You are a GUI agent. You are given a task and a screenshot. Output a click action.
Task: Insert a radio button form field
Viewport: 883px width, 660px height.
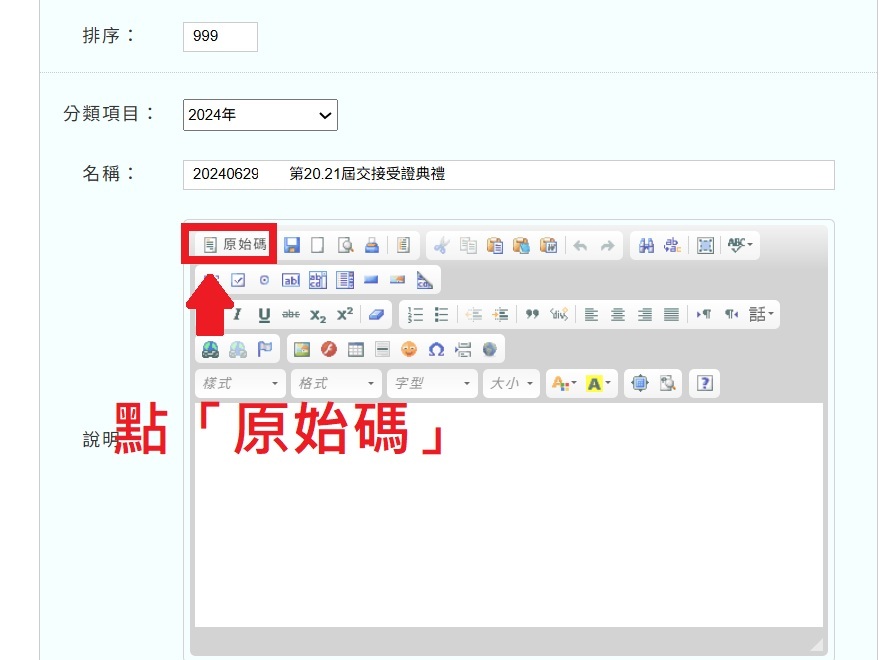(264, 280)
